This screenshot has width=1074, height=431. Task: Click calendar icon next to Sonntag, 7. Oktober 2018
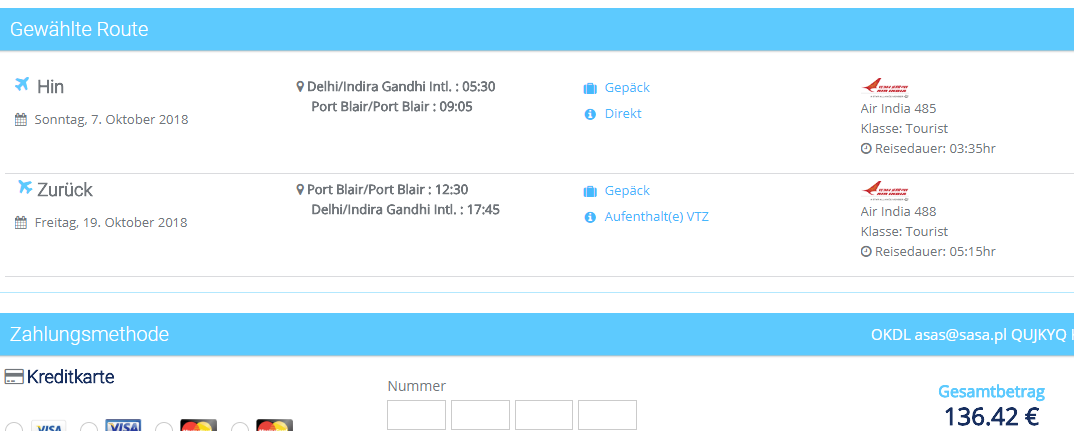click(21, 120)
